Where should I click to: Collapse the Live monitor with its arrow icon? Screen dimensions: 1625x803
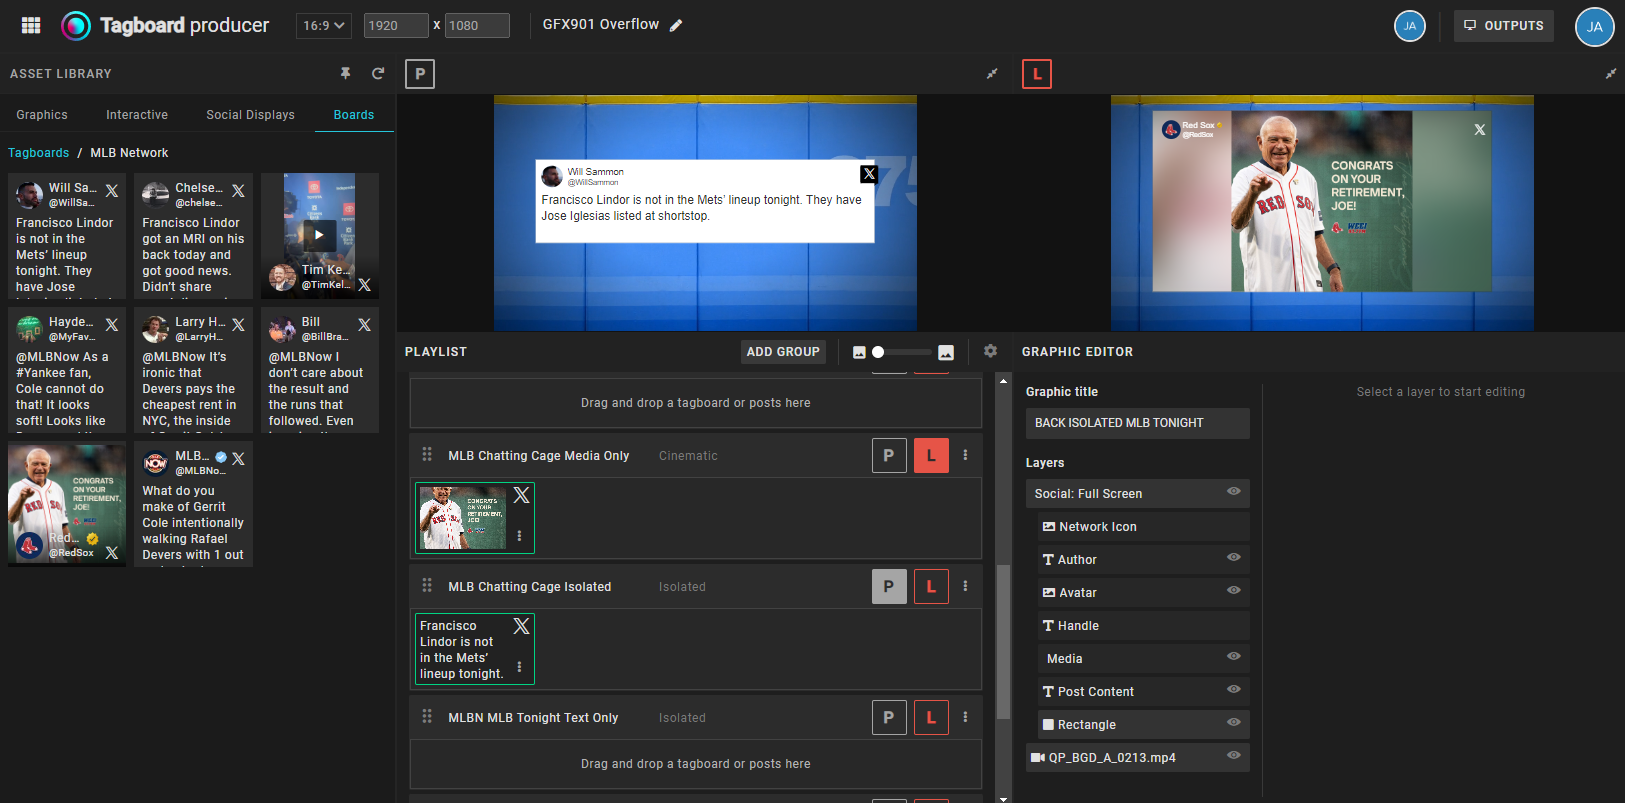click(x=1610, y=74)
